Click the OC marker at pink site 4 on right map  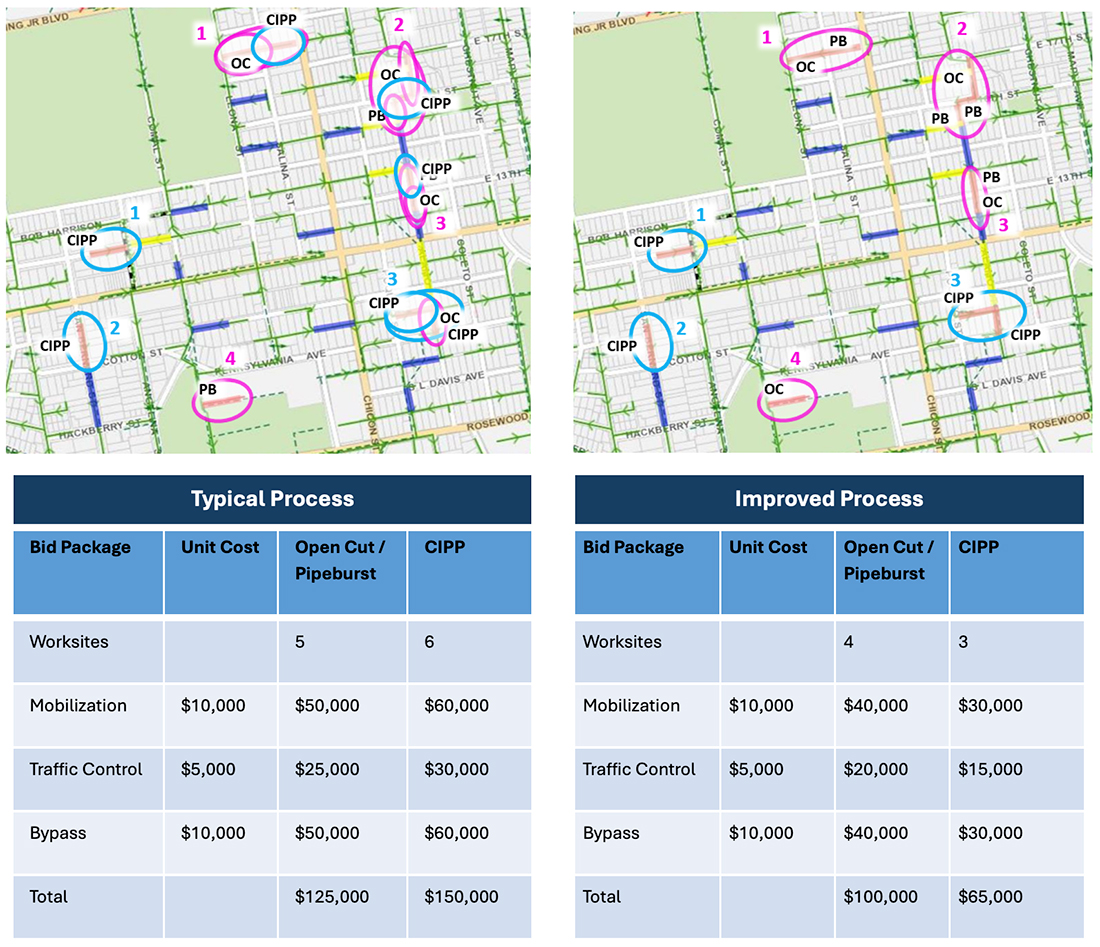(774, 389)
